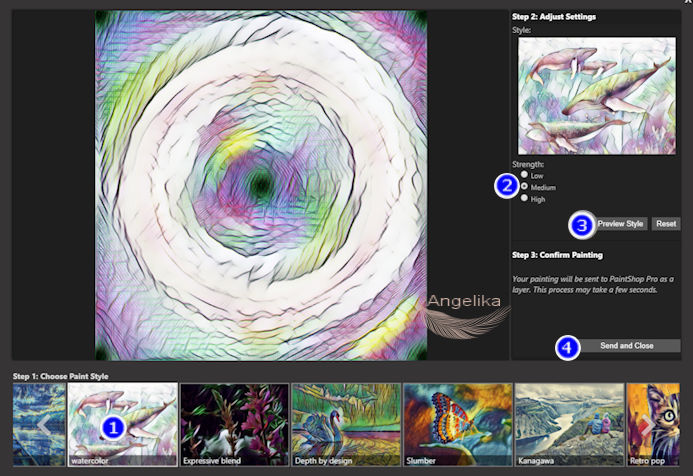The height and width of the screenshot is (476, 693).
Task: Click the blue number 4 marker
Action: tap(568, 347)
